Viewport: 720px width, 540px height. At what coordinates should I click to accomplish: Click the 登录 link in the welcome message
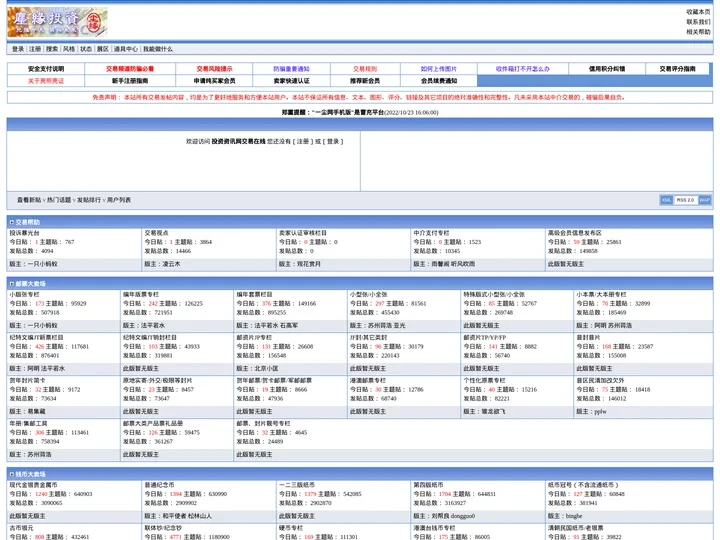click(333, 141)
